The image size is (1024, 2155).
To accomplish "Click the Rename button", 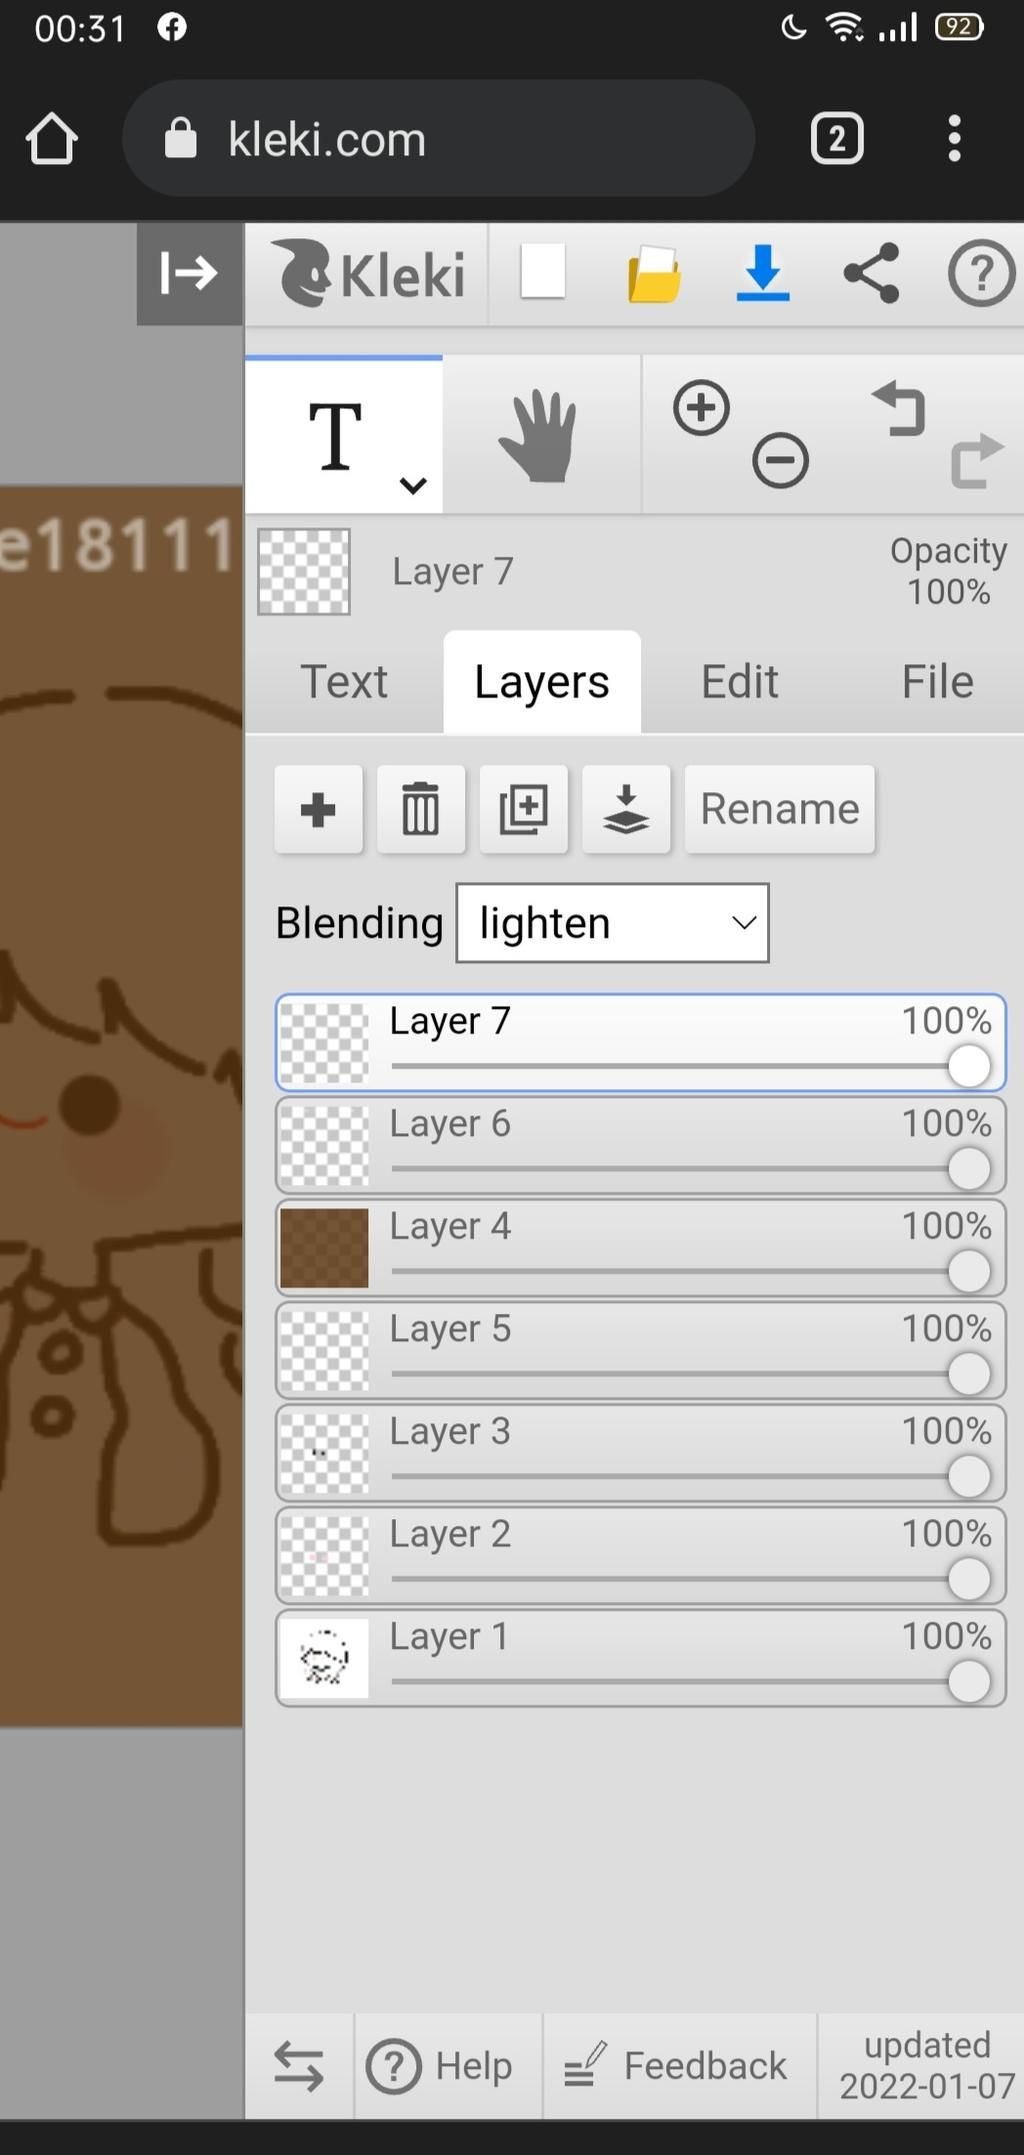I will coord(779,809).
